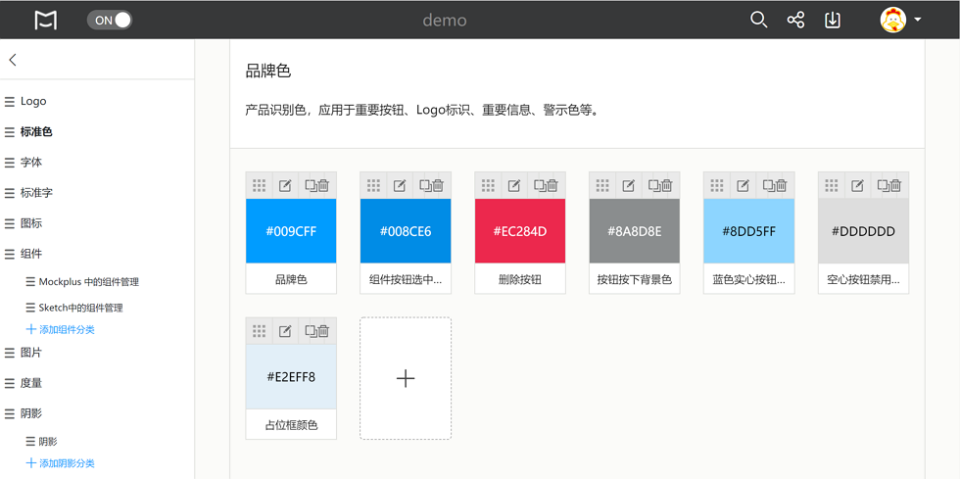Expand the 组件 section in sidebar
Screen dimensions: 960x479
tap(31, 254)
